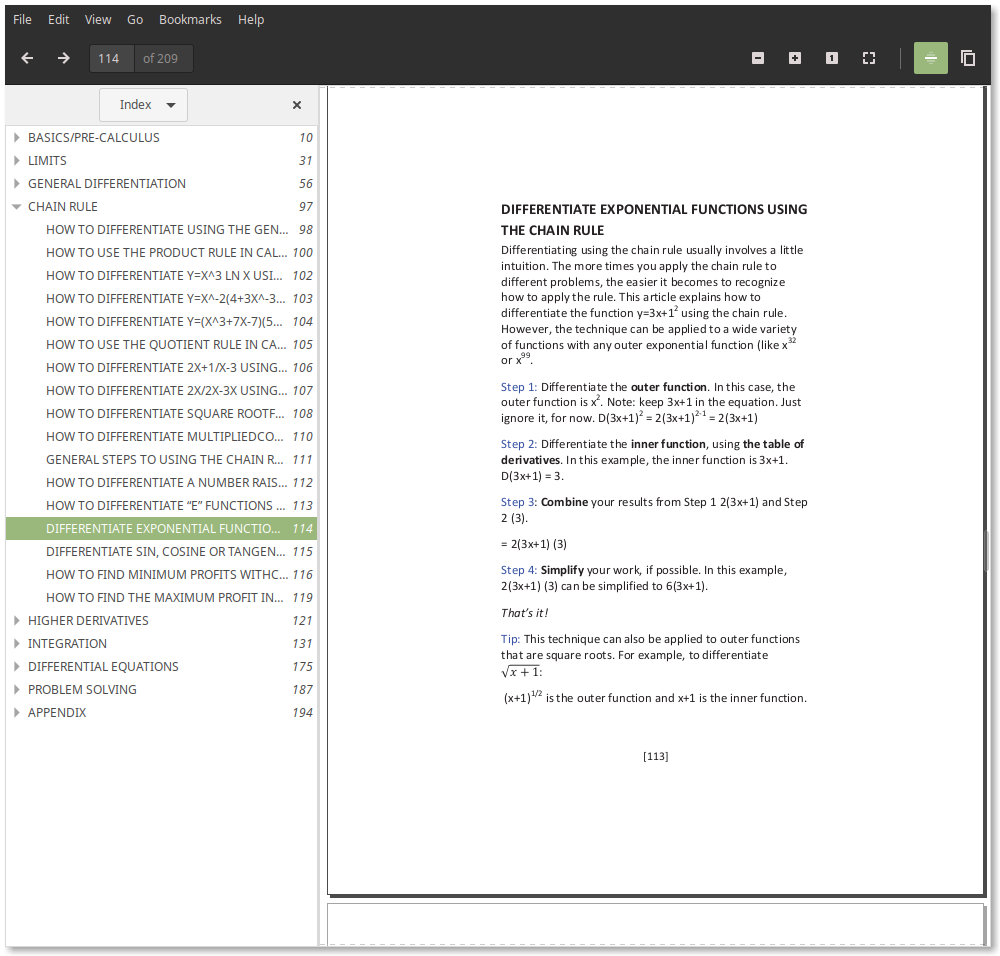Open the View menu
Viewport: 1000px width, 956px height.
coord(98,19)
